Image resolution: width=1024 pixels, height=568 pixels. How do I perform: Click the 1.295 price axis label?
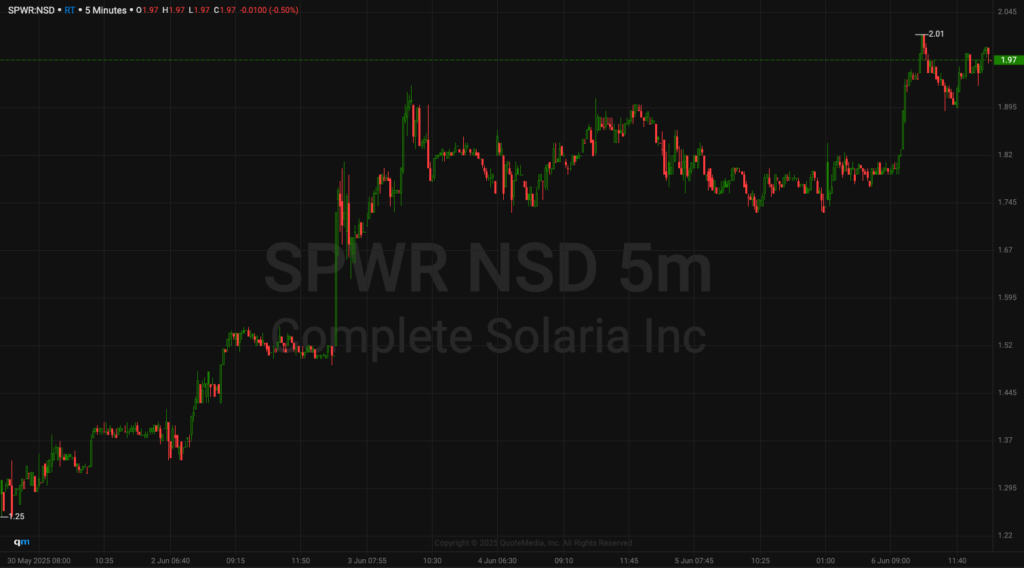(1007, 488)
